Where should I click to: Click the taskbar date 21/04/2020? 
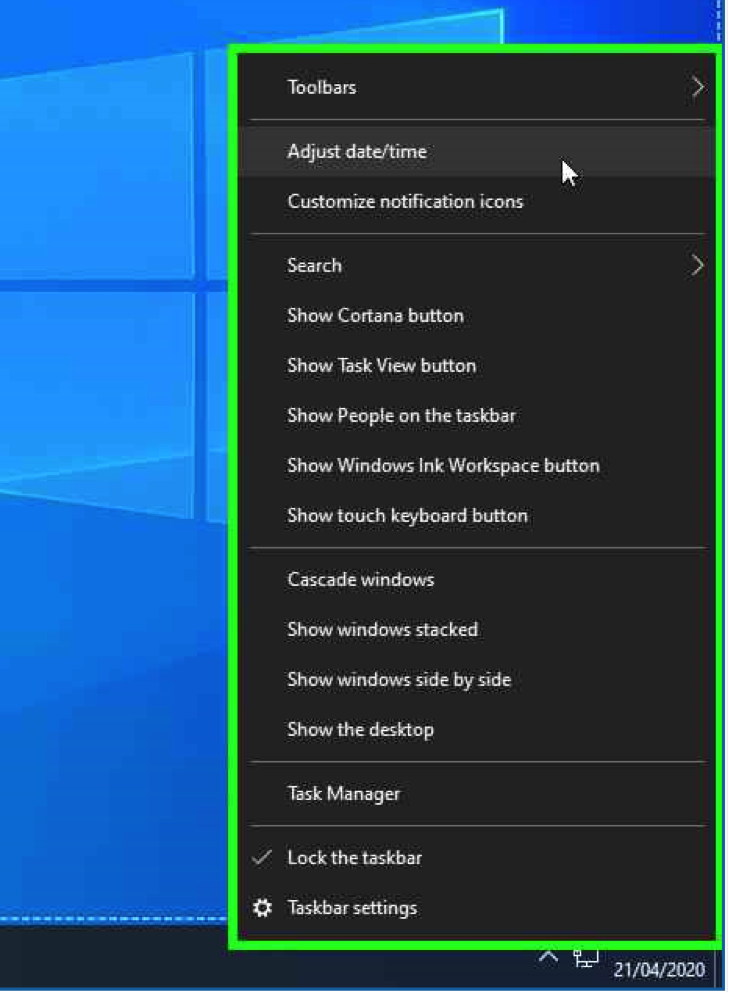point(659,970)
